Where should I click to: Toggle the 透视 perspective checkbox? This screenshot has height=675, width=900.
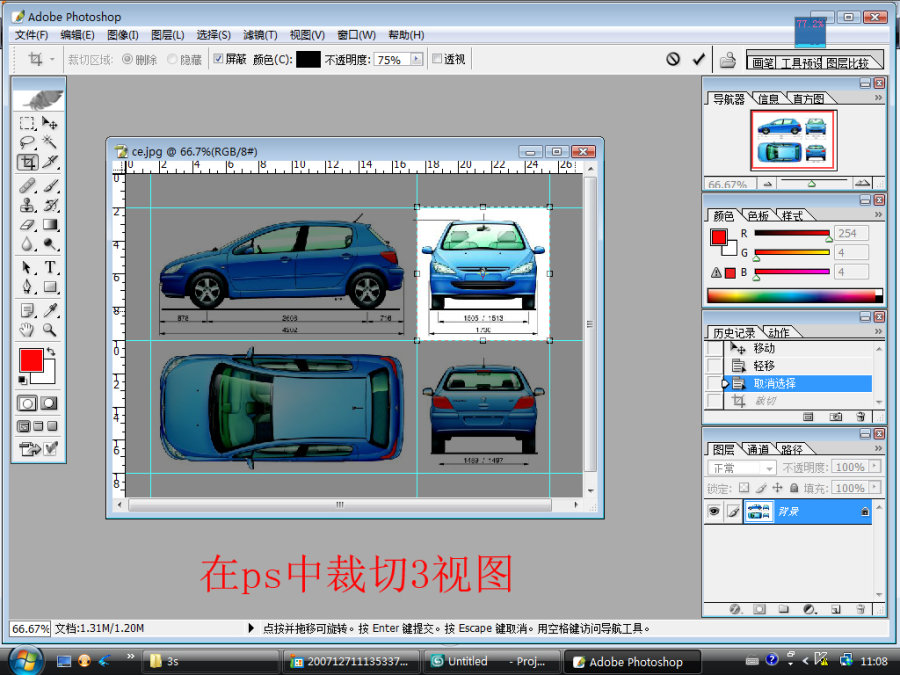(437, 59)
